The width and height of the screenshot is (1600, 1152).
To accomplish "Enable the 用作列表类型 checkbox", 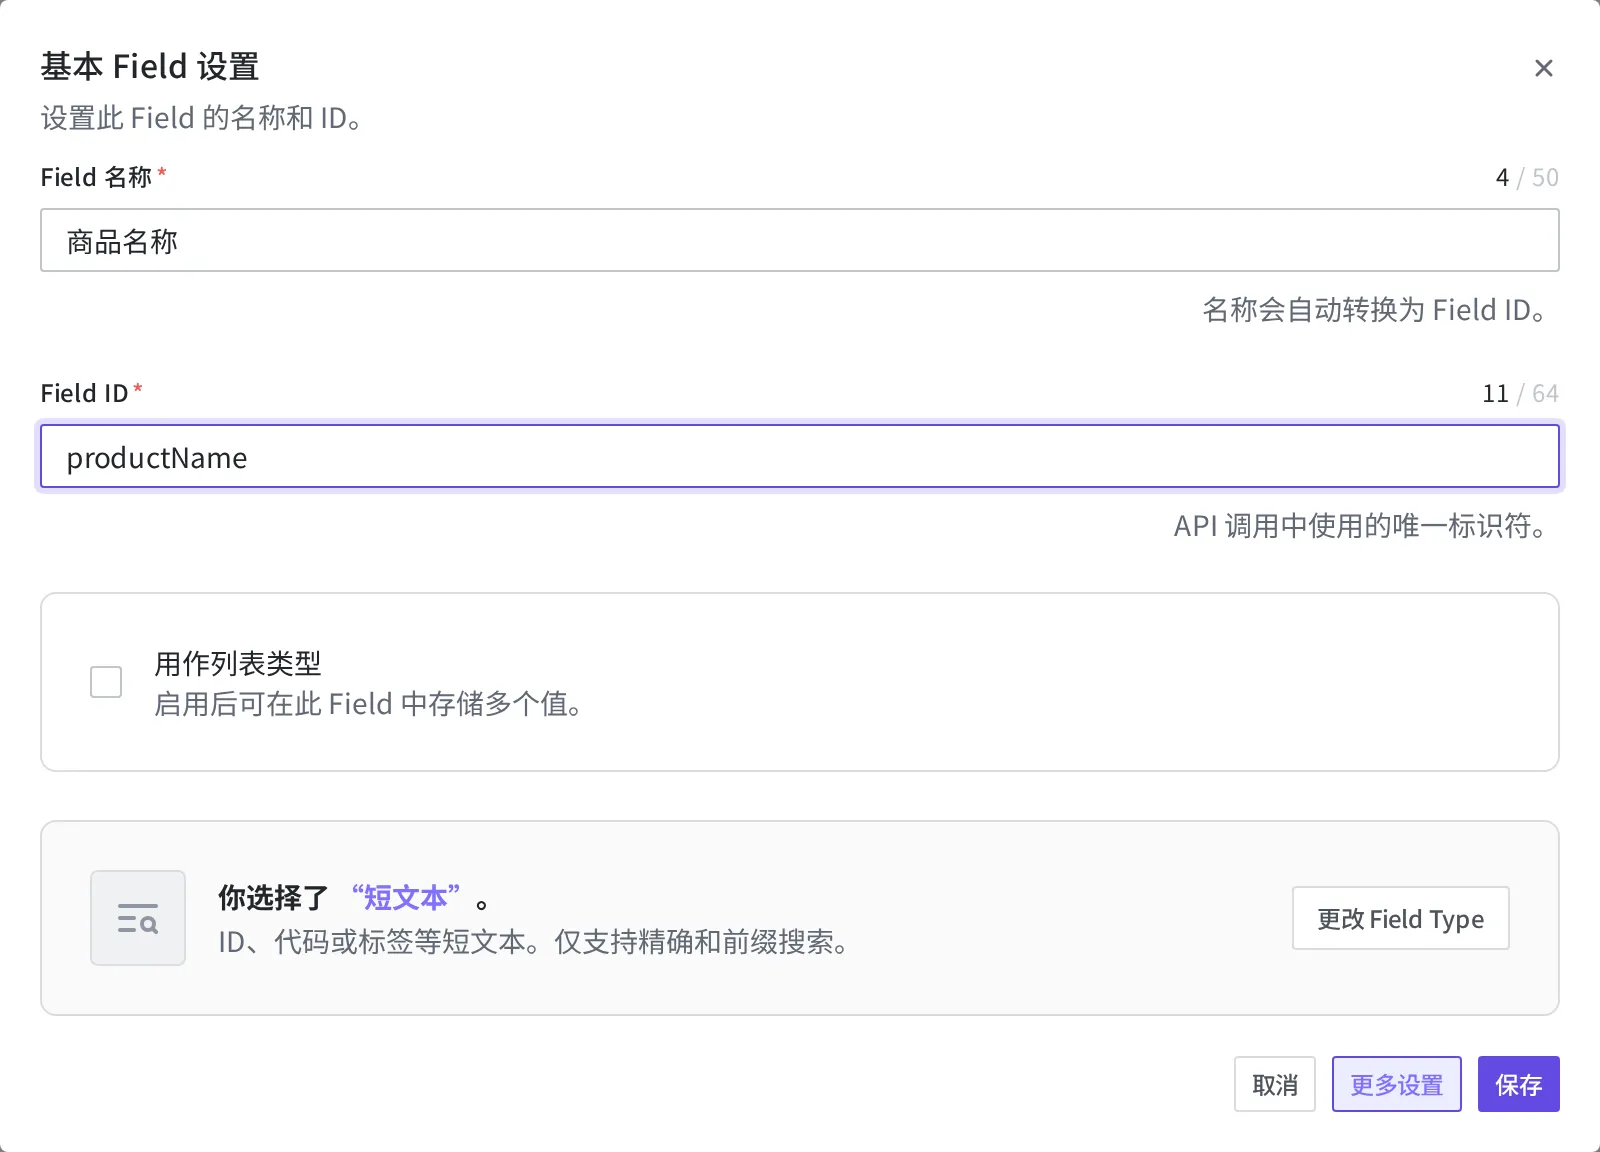I will (106, 682).
